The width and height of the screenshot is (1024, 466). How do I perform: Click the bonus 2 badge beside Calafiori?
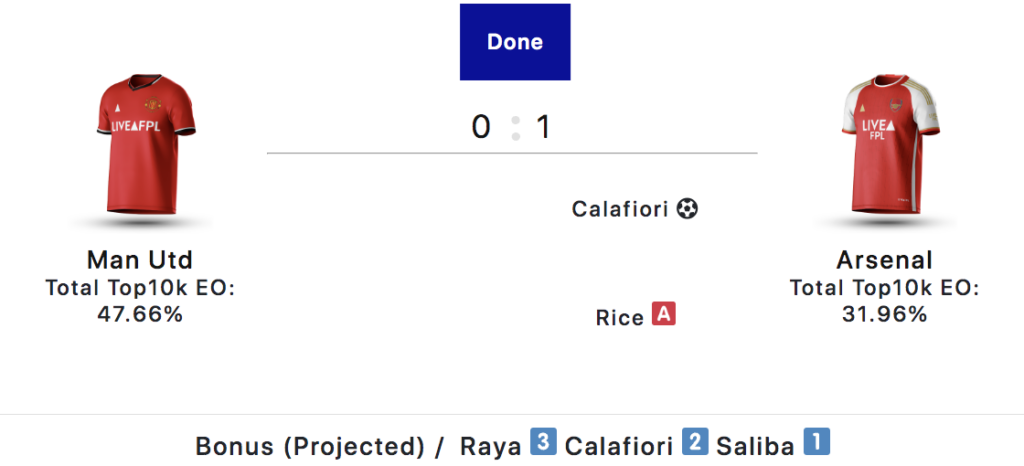click(695, 443)
